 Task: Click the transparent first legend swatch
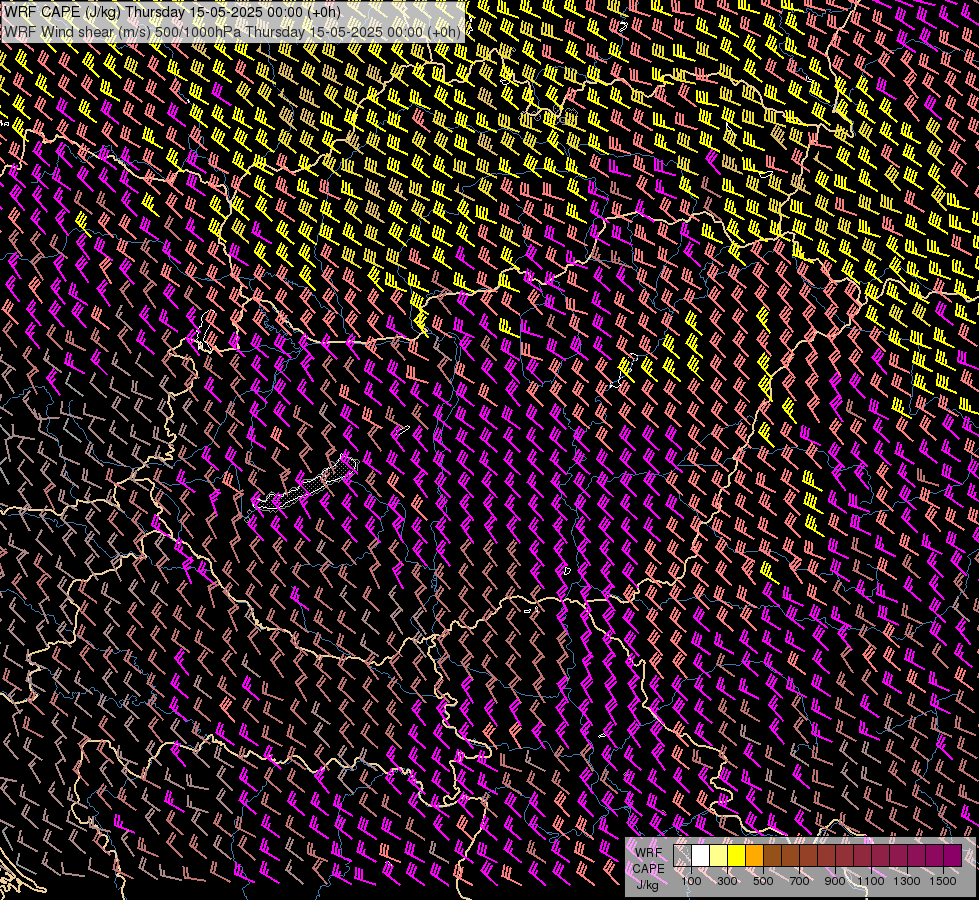tap(682, 856)
